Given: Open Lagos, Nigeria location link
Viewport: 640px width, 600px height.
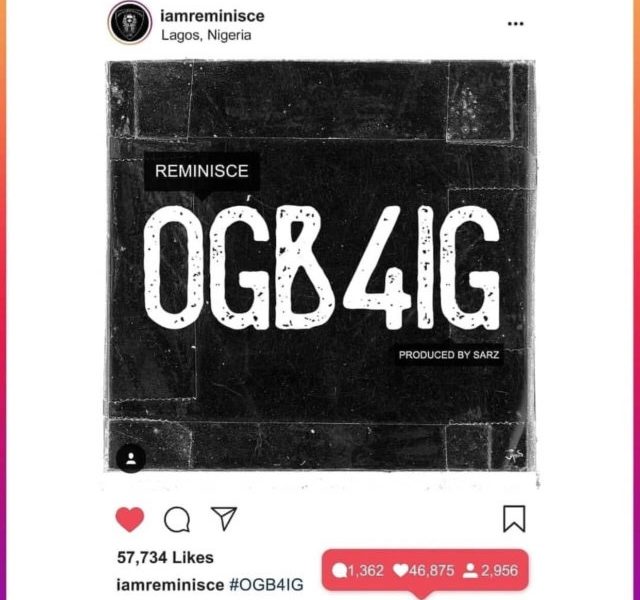Looking at the screenshot, I should point(206,35).
